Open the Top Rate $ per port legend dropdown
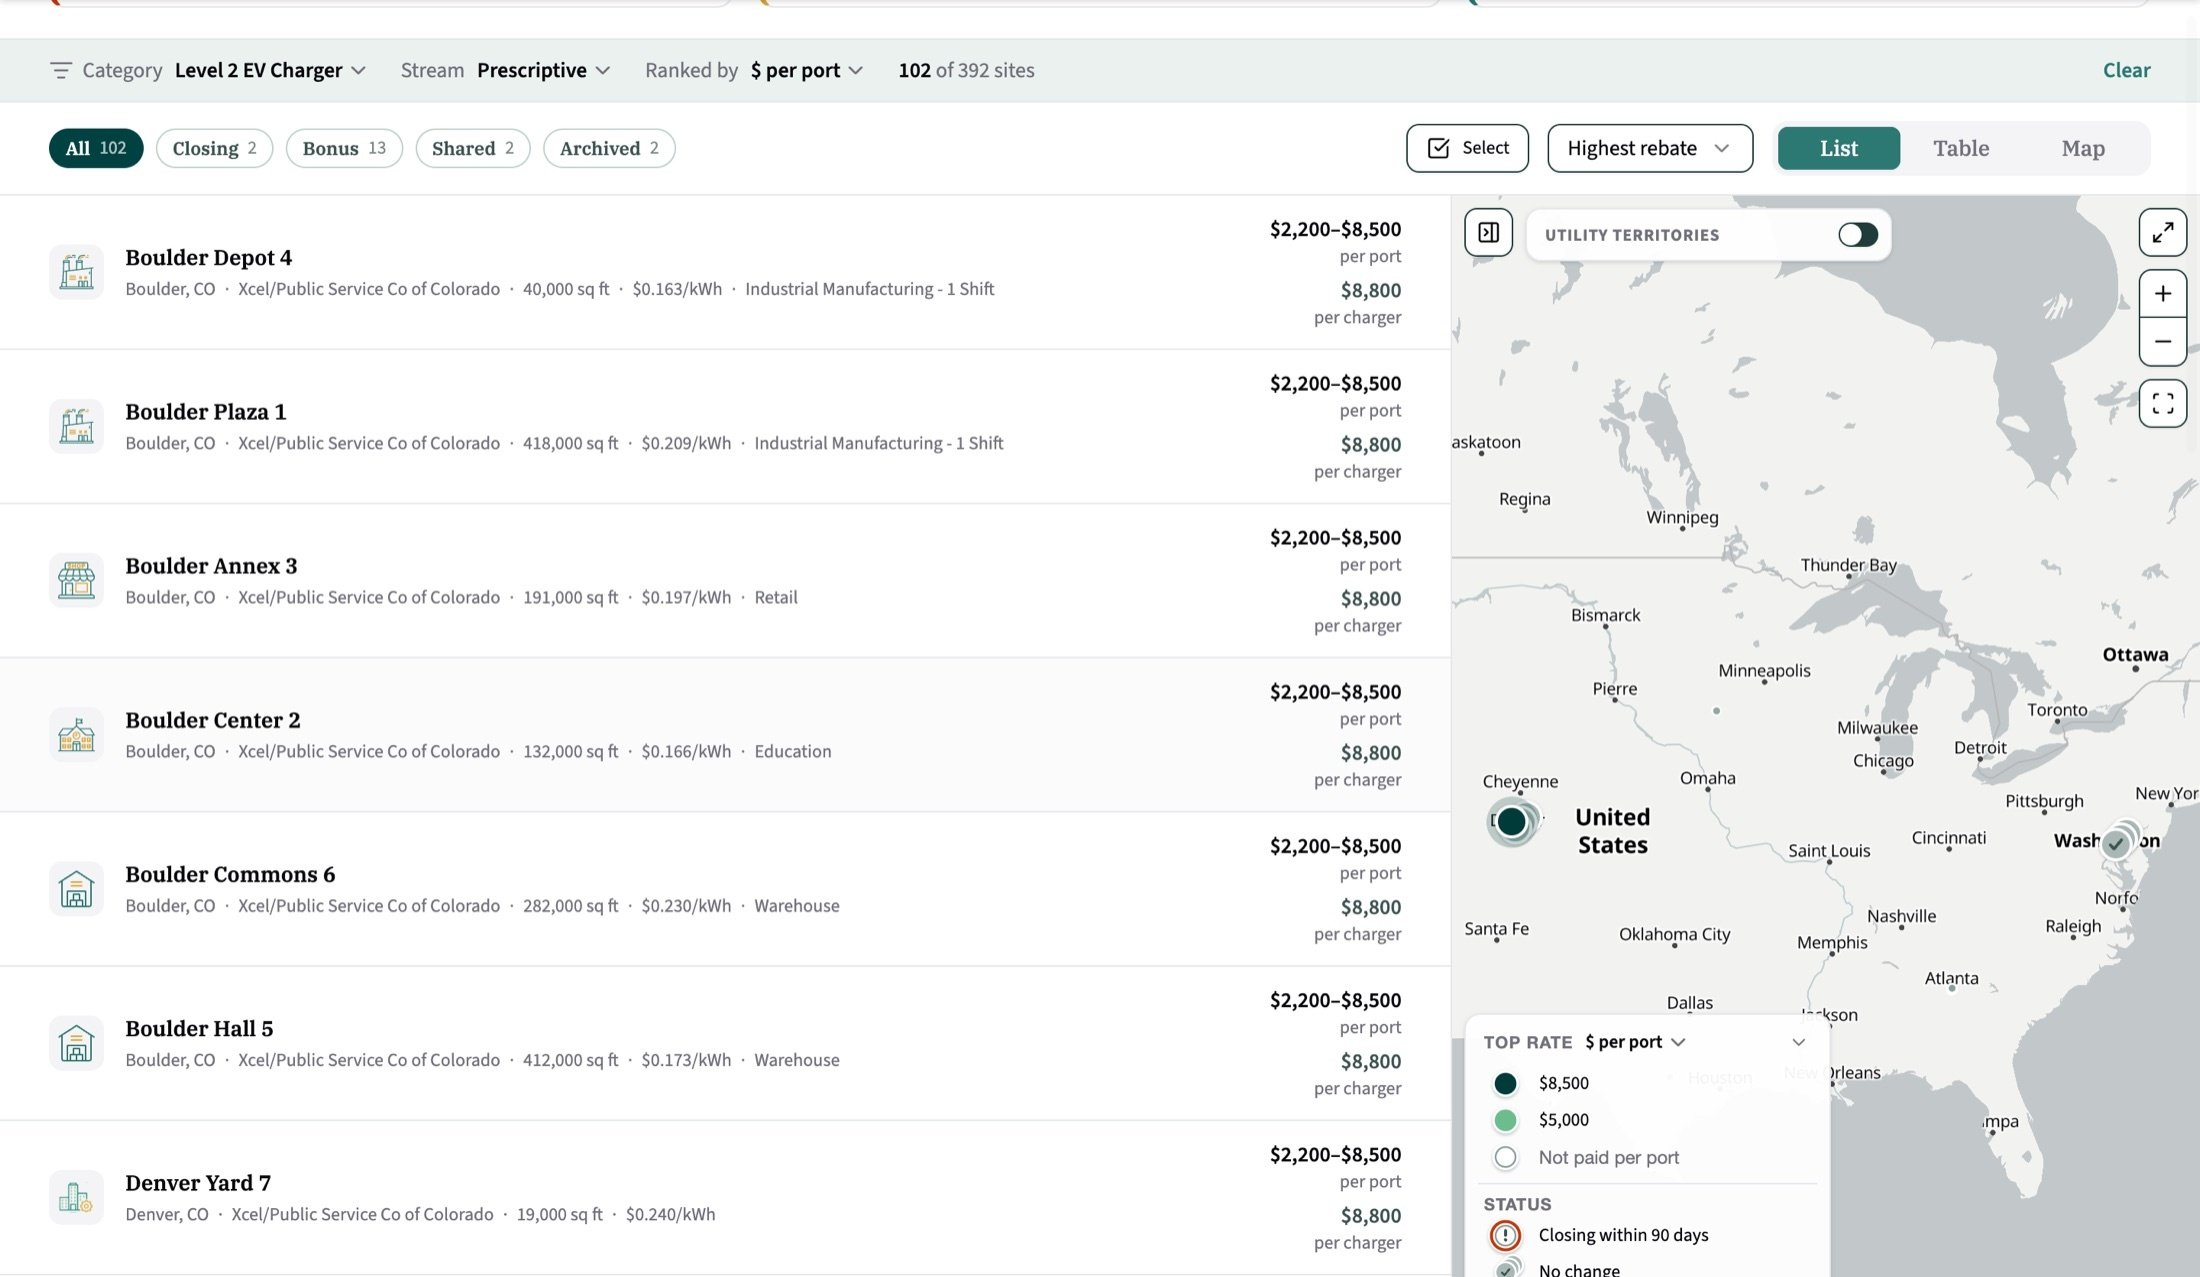2200x1277 pixels. click(x=1635, y=1042)
